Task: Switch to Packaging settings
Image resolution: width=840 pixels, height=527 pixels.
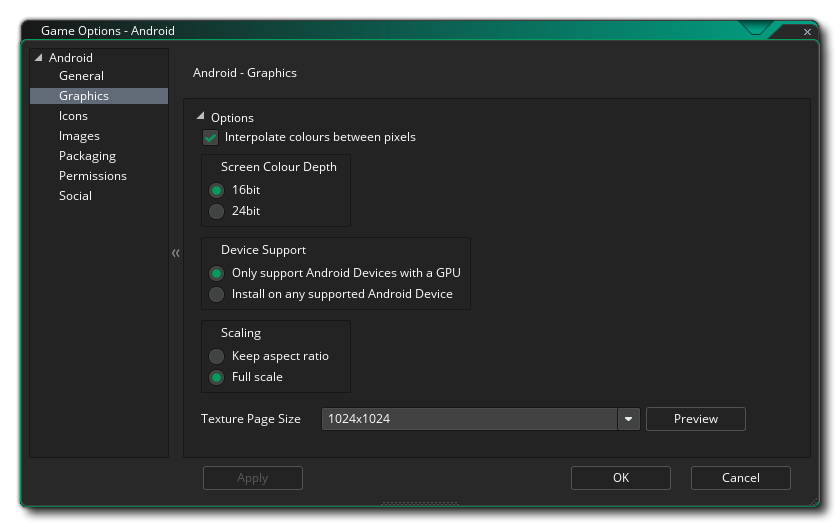Action: (87, 156)
